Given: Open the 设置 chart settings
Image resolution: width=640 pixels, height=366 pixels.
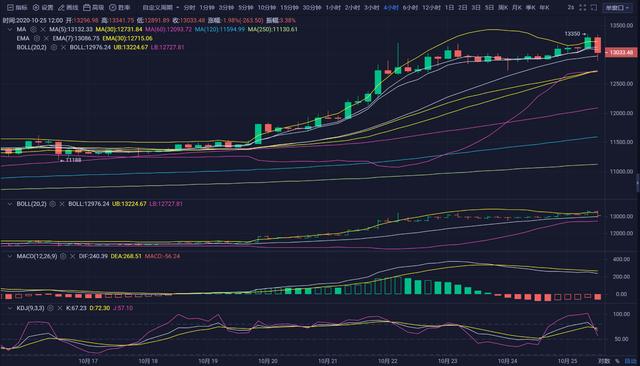Looking at the screenshot, I should [43, 7].
